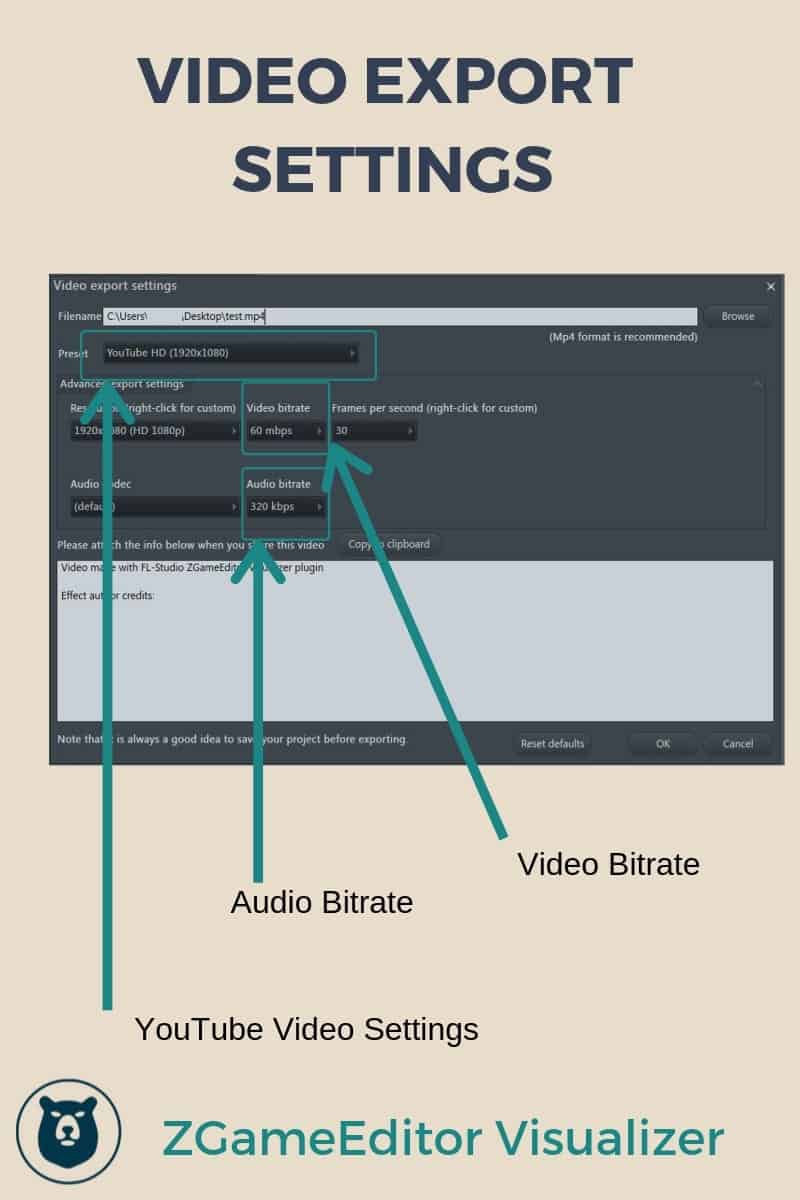Click the arrow icon on the Frames per second box
This screenshot has height=1200, width=800.
pyautogui.click(x=408, y=431)
